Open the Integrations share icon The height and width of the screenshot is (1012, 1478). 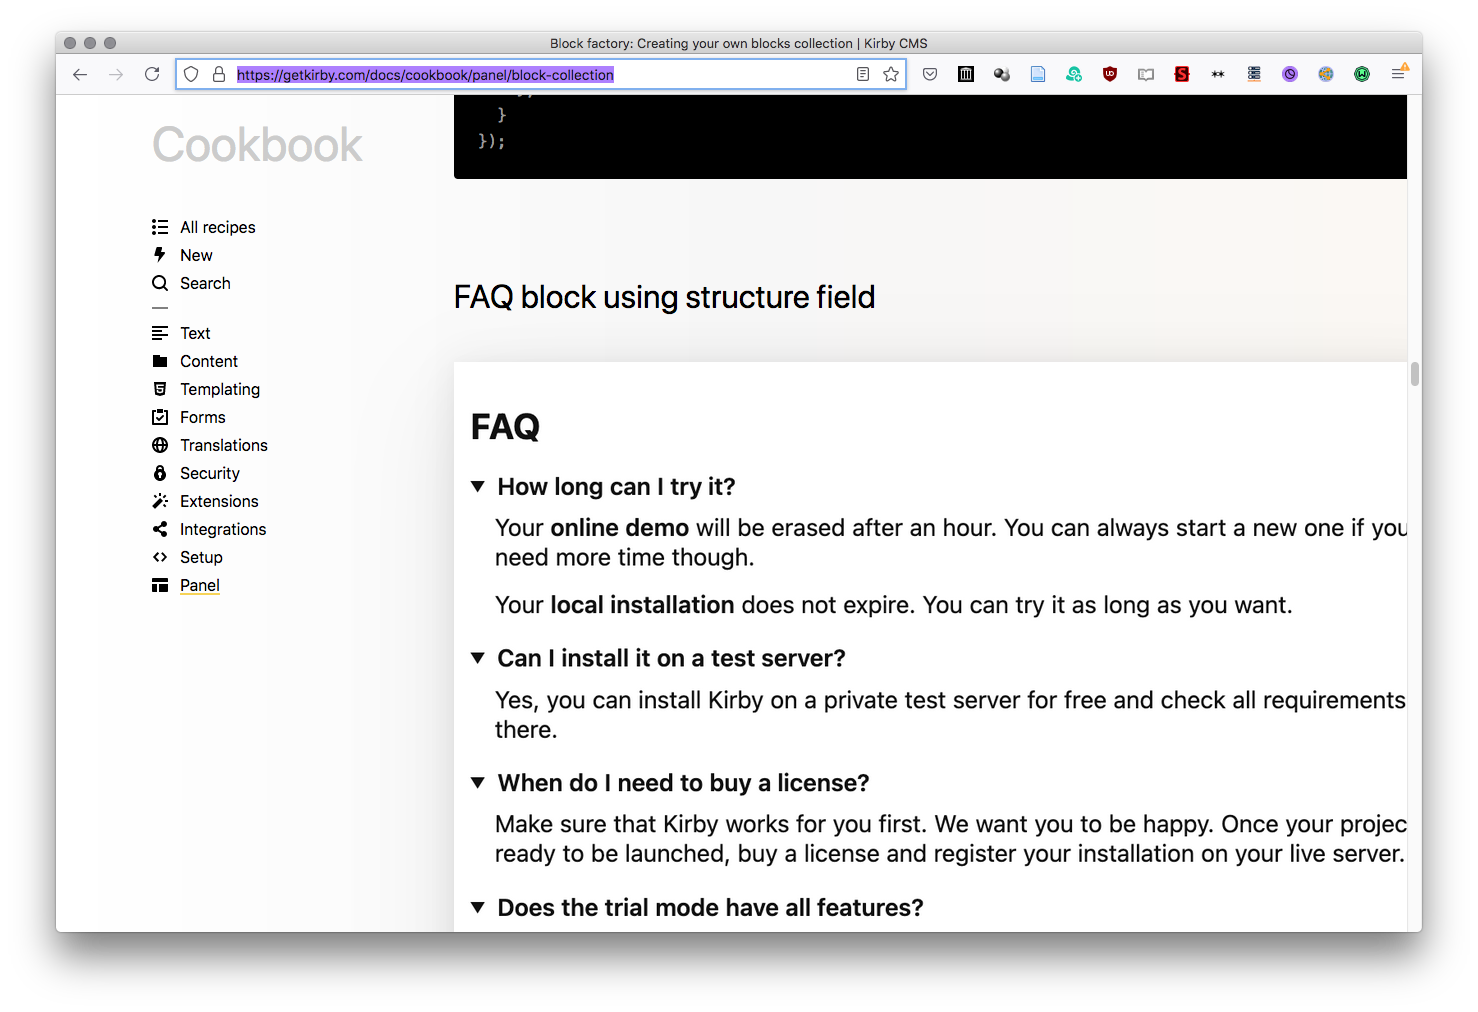point(160,529)
